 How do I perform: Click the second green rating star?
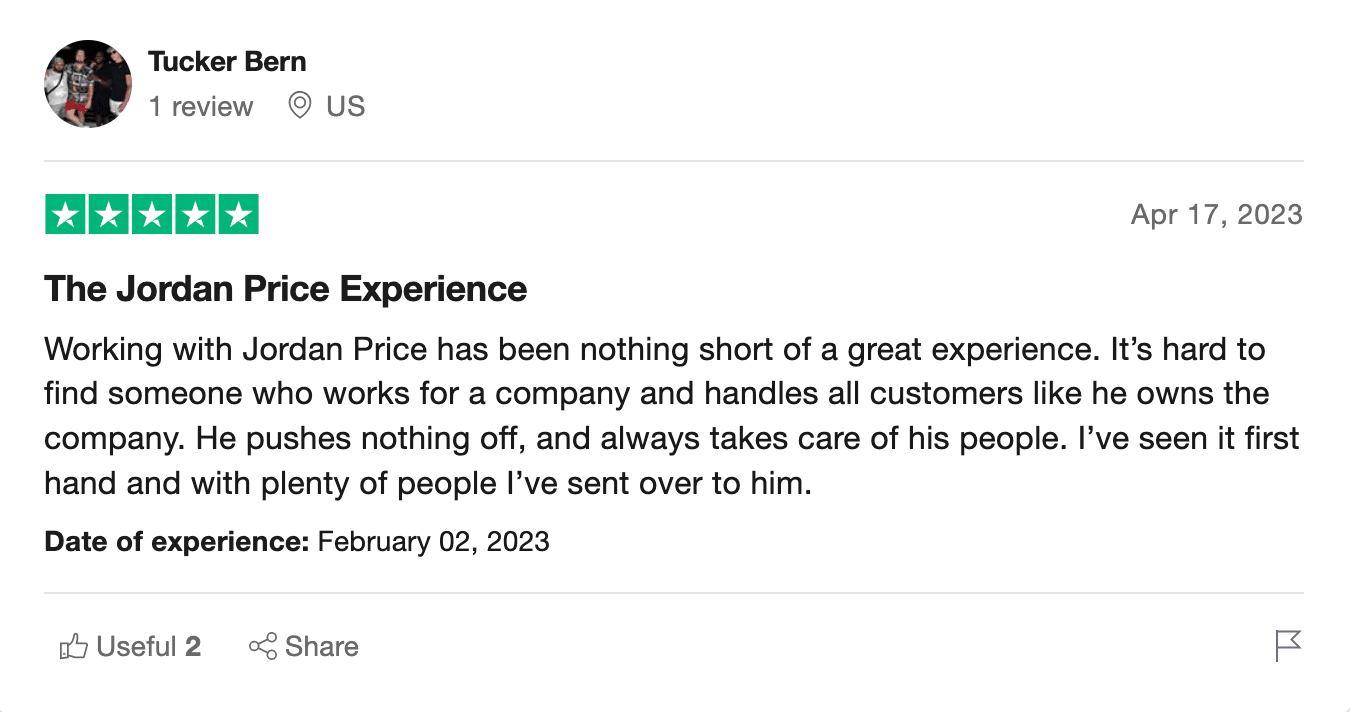tap(108, 215)
